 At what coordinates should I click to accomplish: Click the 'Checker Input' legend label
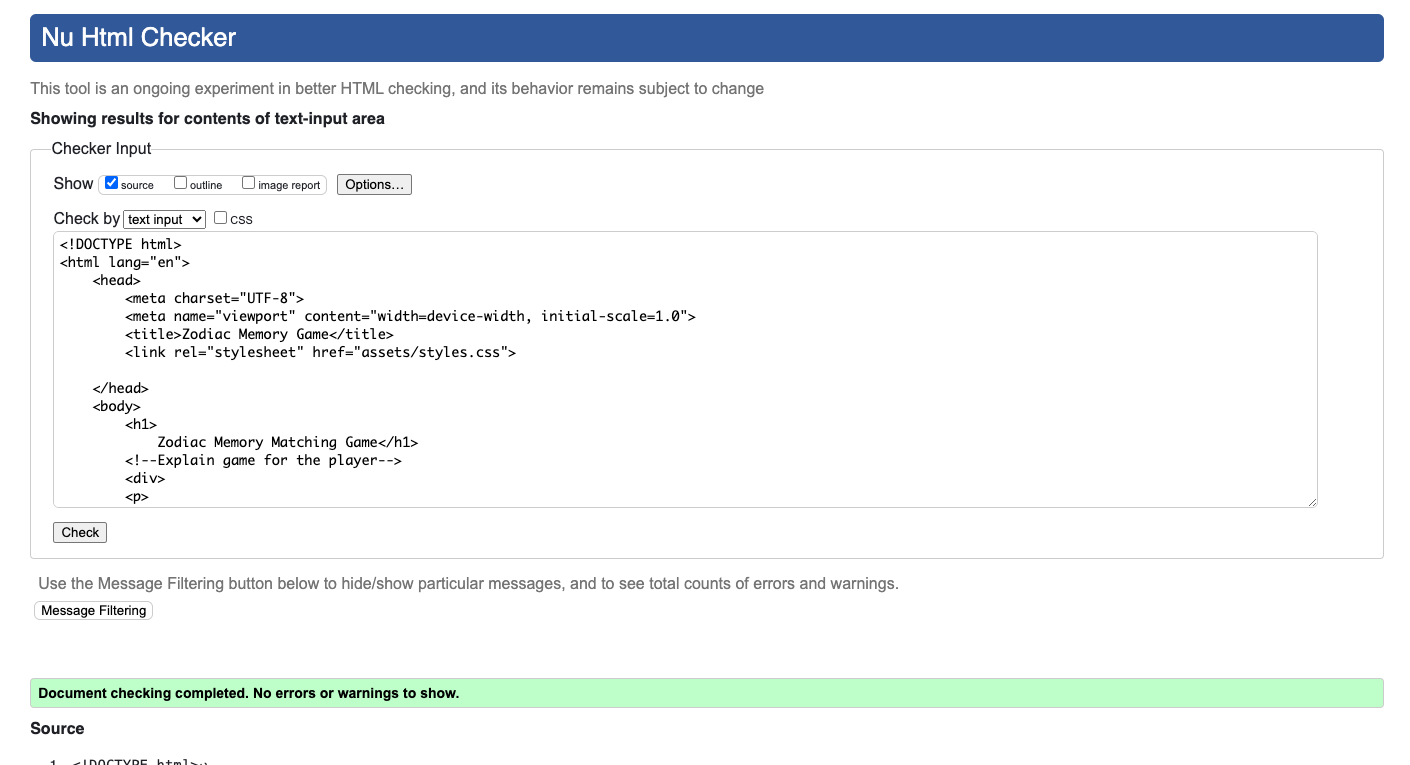click(101, 149)
